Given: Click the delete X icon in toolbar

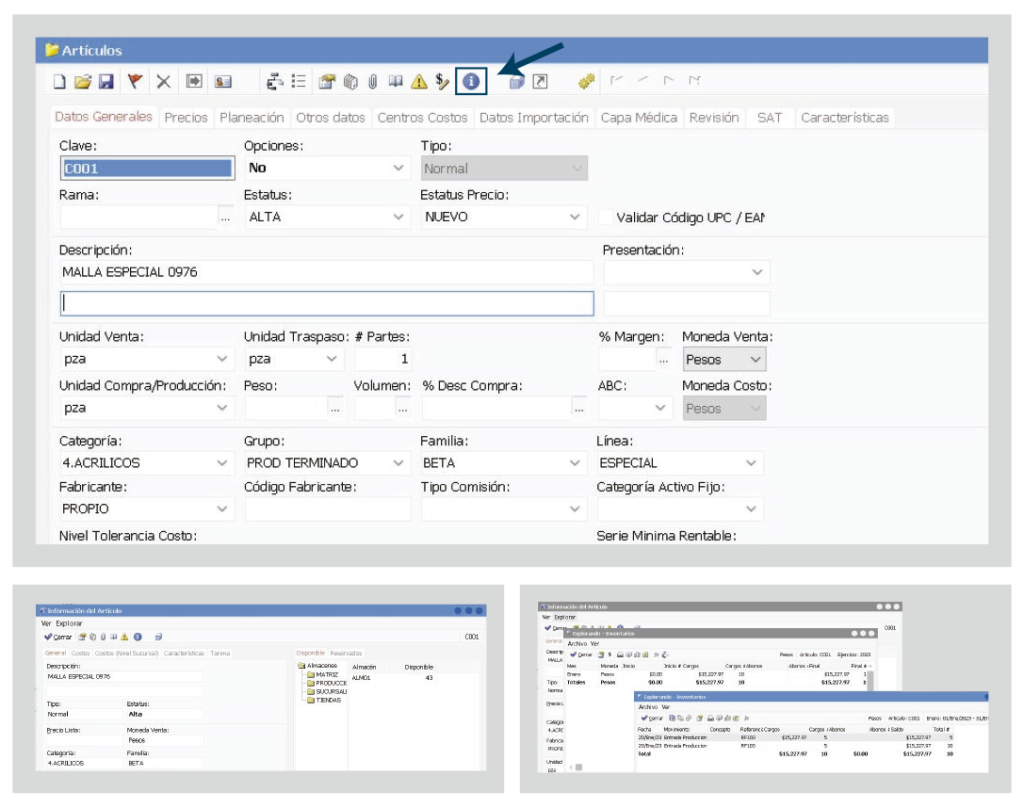Looking at the screenshot, I should coord(163,81).
